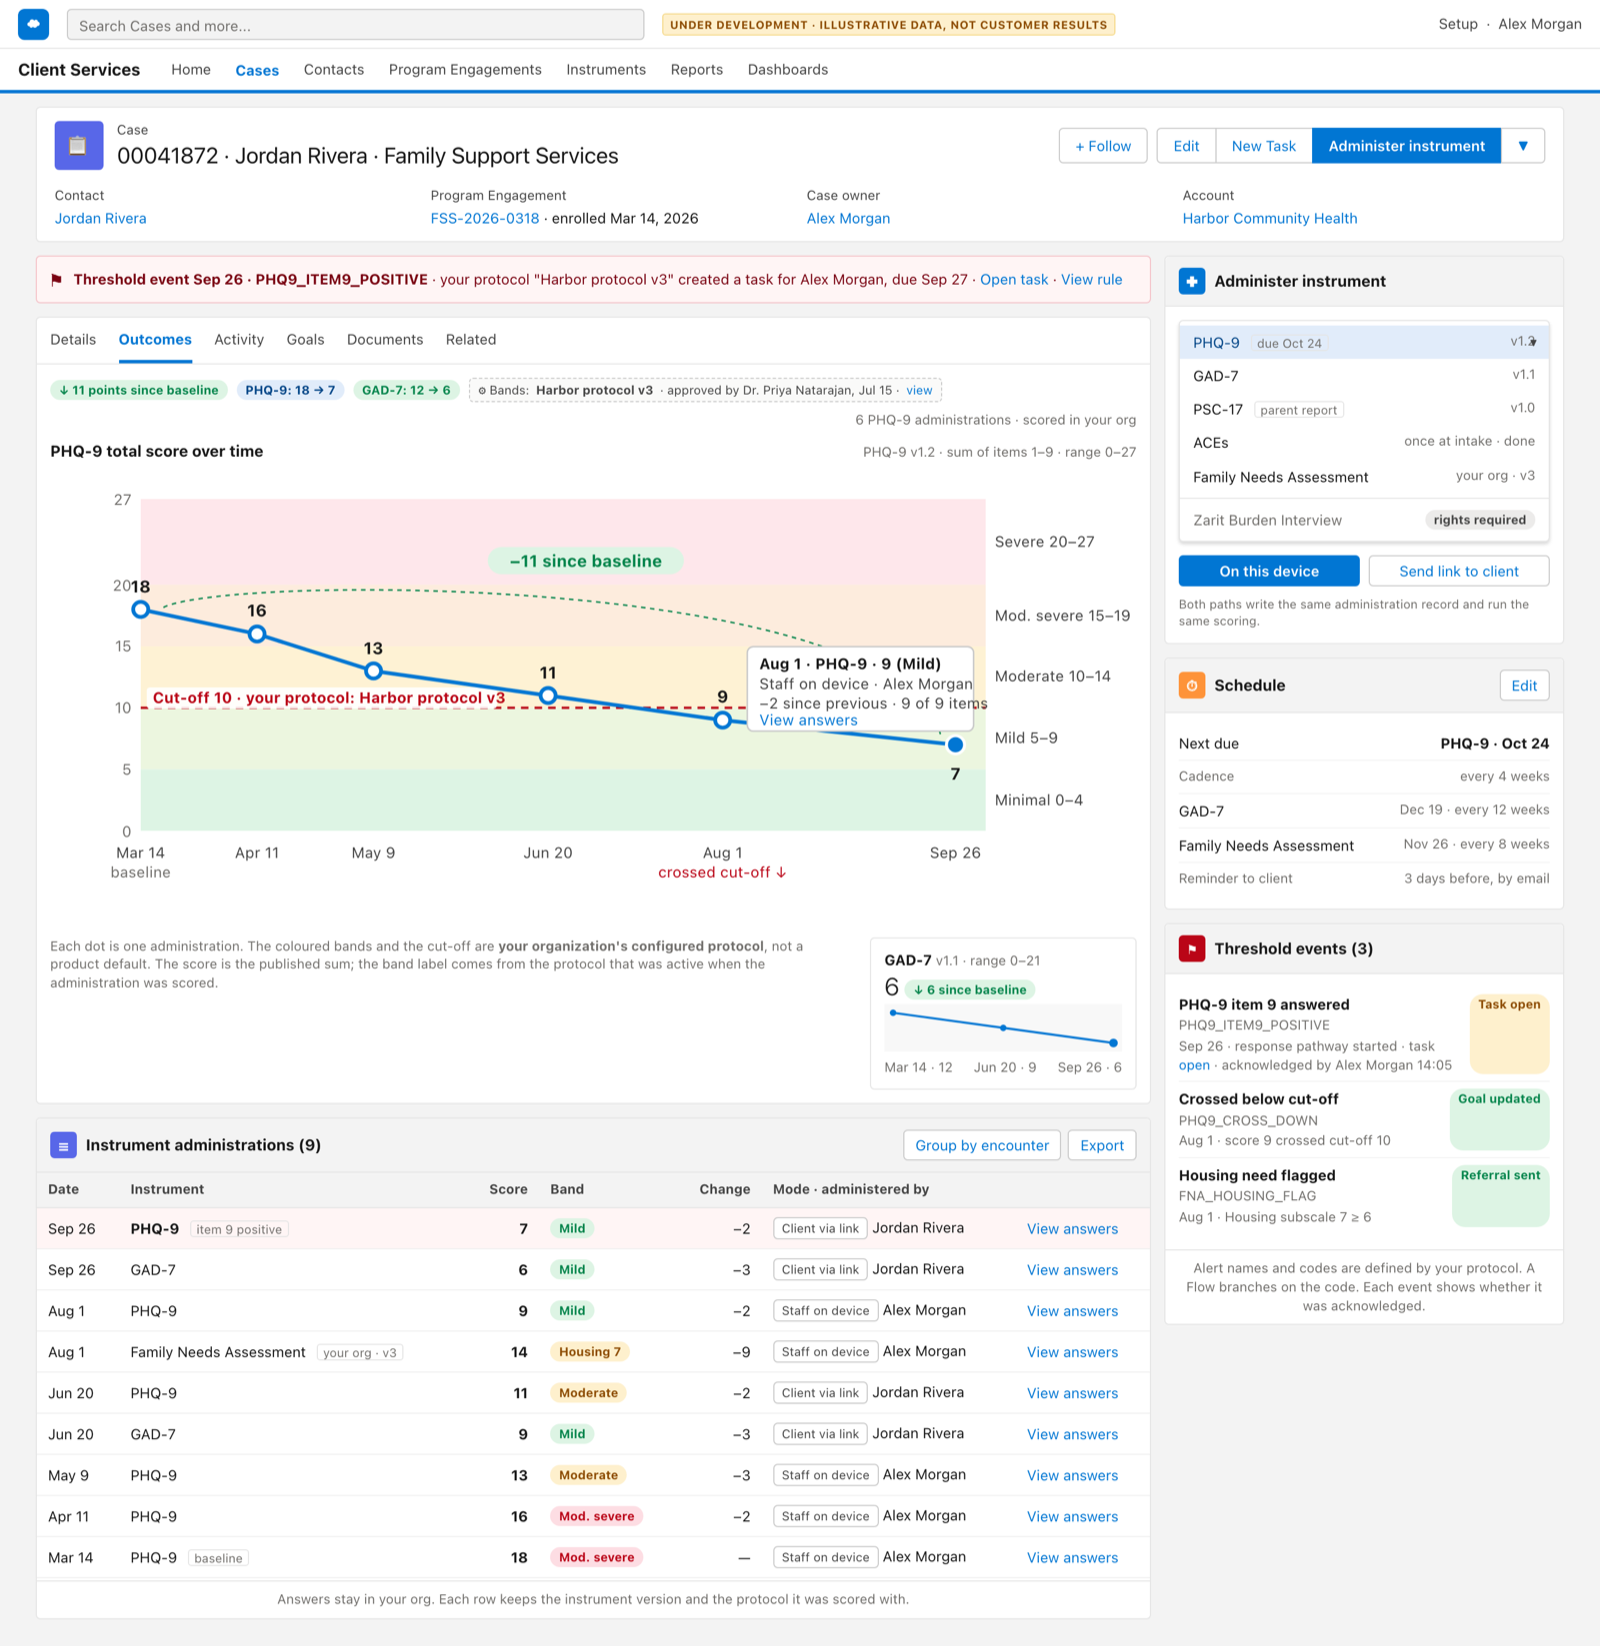This screenshot has width=1600, height=1646.
Task: Pick Zarit Burden Interview option
Action: 1364,520
